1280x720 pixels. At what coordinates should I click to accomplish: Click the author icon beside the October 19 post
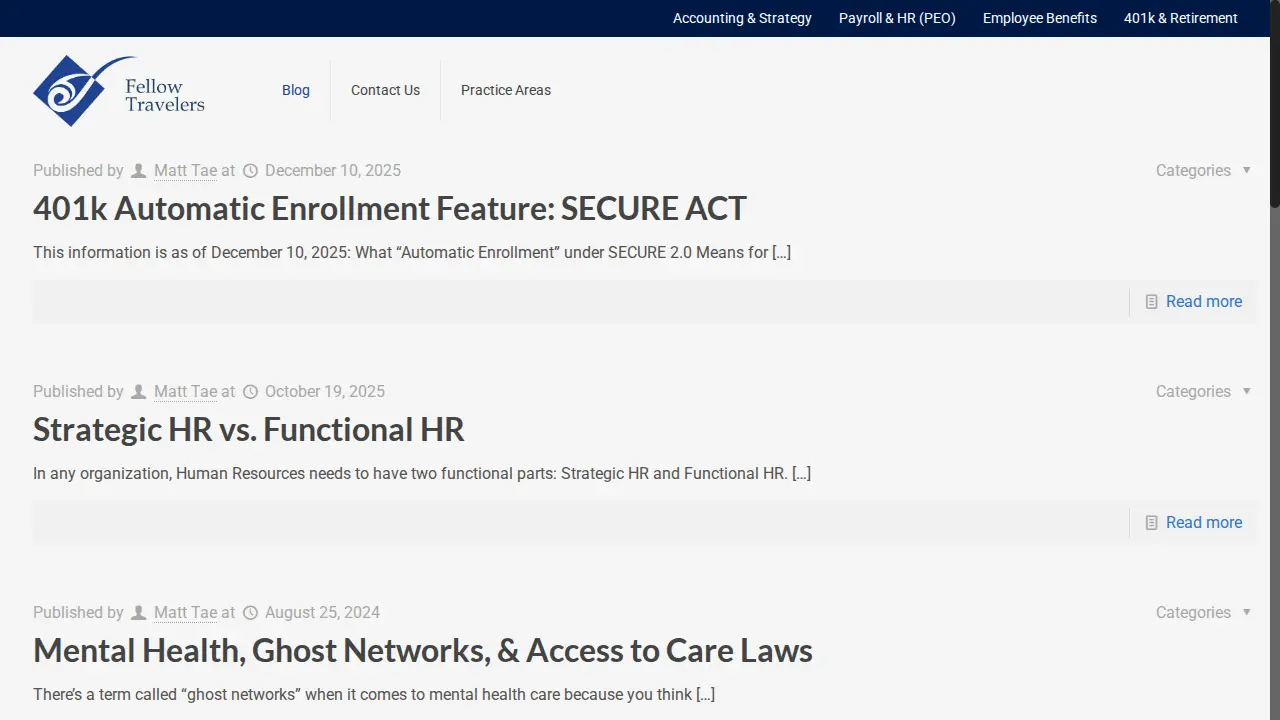[x=139, y=392]
